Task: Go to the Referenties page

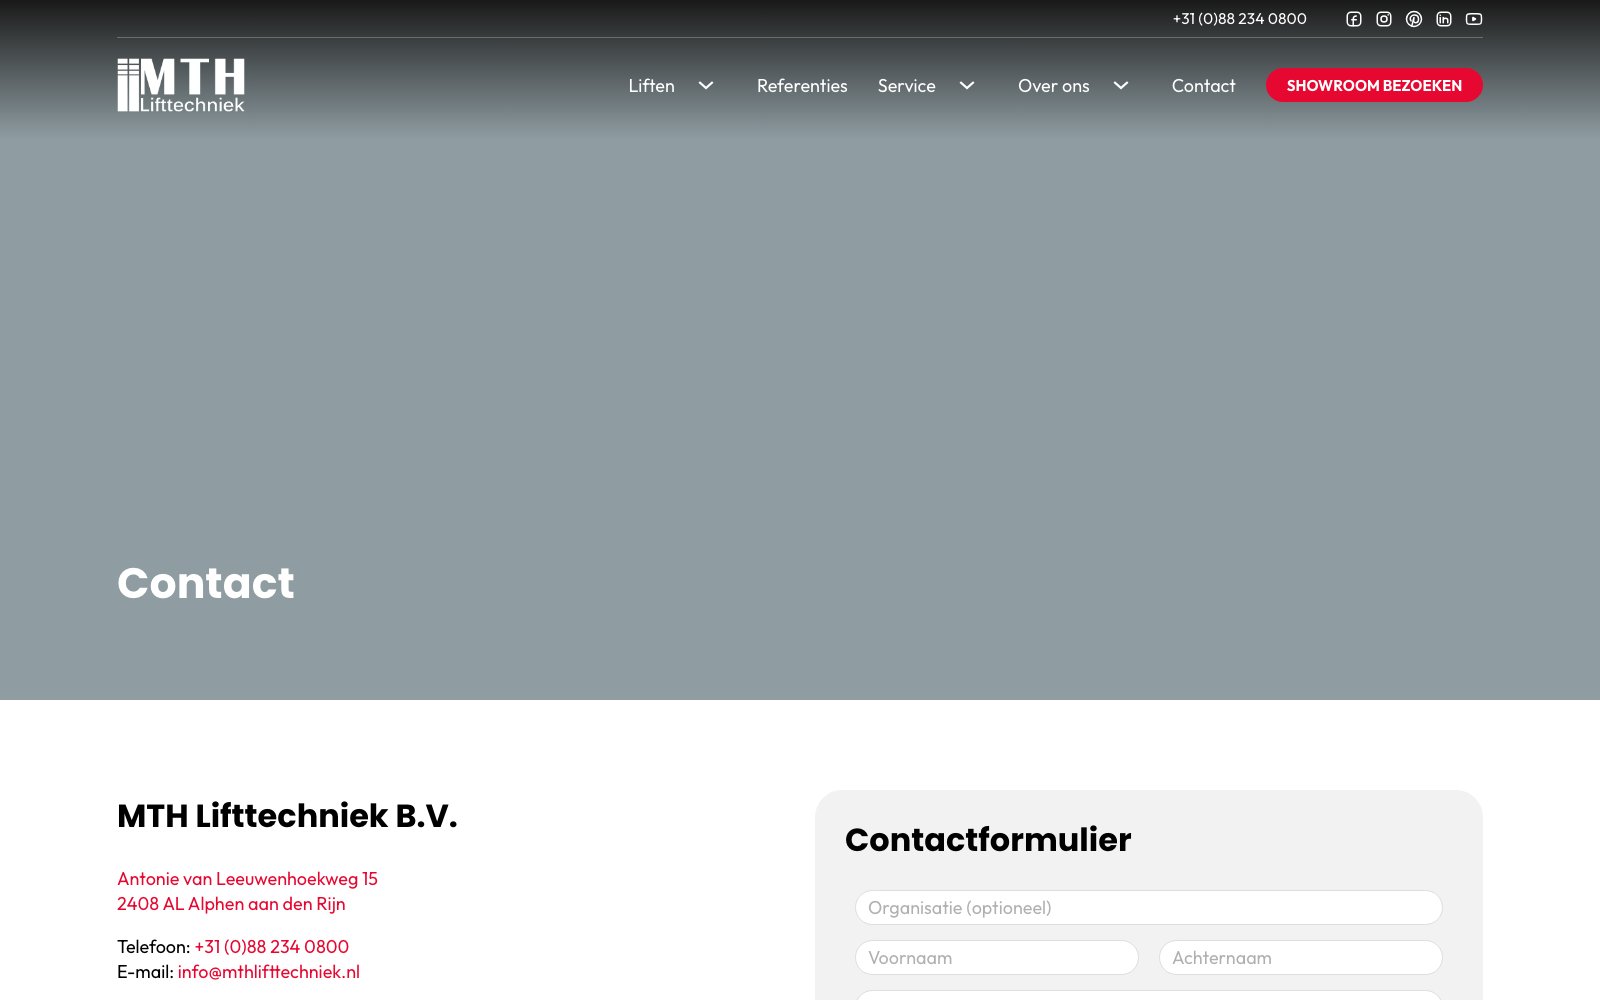Action: click(802, 86)
